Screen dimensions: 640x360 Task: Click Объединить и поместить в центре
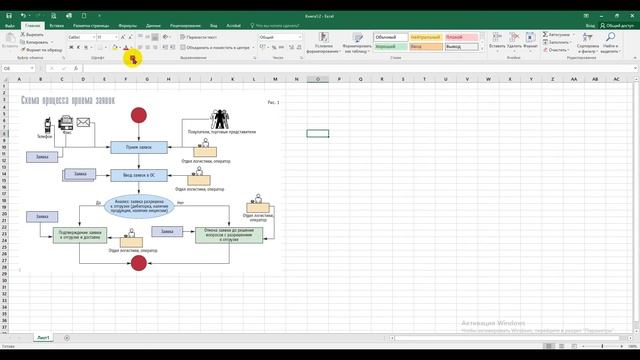(x=215, y=48)
